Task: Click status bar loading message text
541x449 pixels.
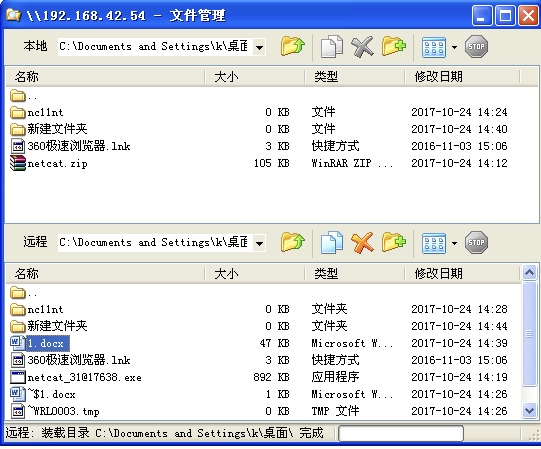Action: tap(164, 433)
